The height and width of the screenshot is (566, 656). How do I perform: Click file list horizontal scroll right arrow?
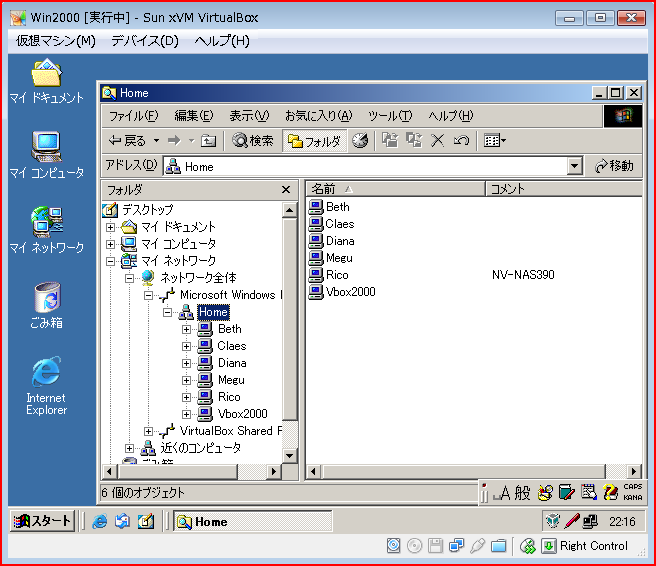(x=634, y=472)
